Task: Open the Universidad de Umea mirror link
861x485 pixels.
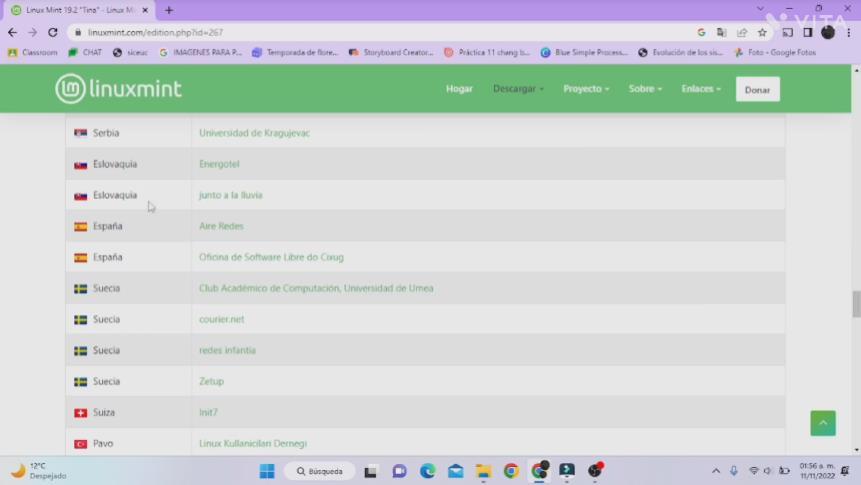Action: pyautogui.click(x=316, y=288)
